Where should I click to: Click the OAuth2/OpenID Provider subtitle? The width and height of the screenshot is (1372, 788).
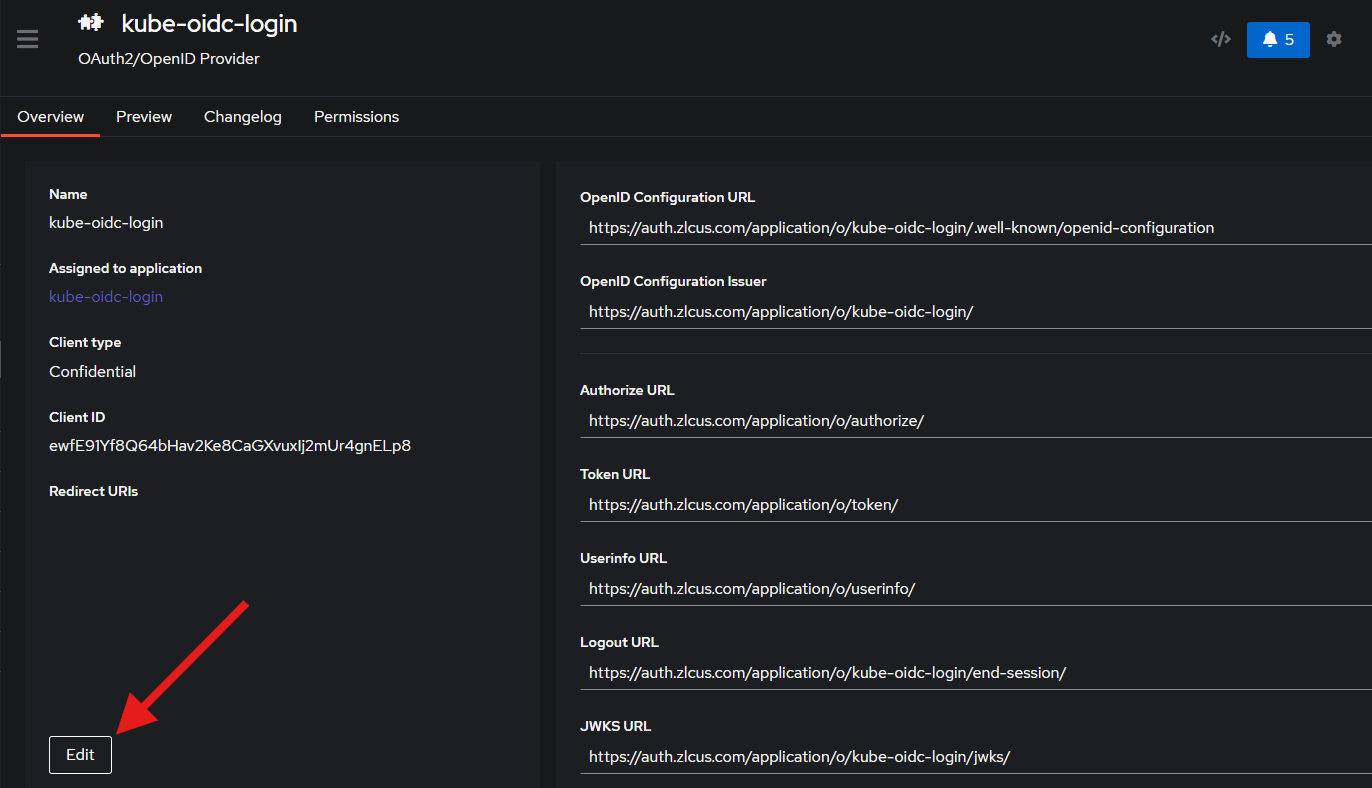(169, 59)
